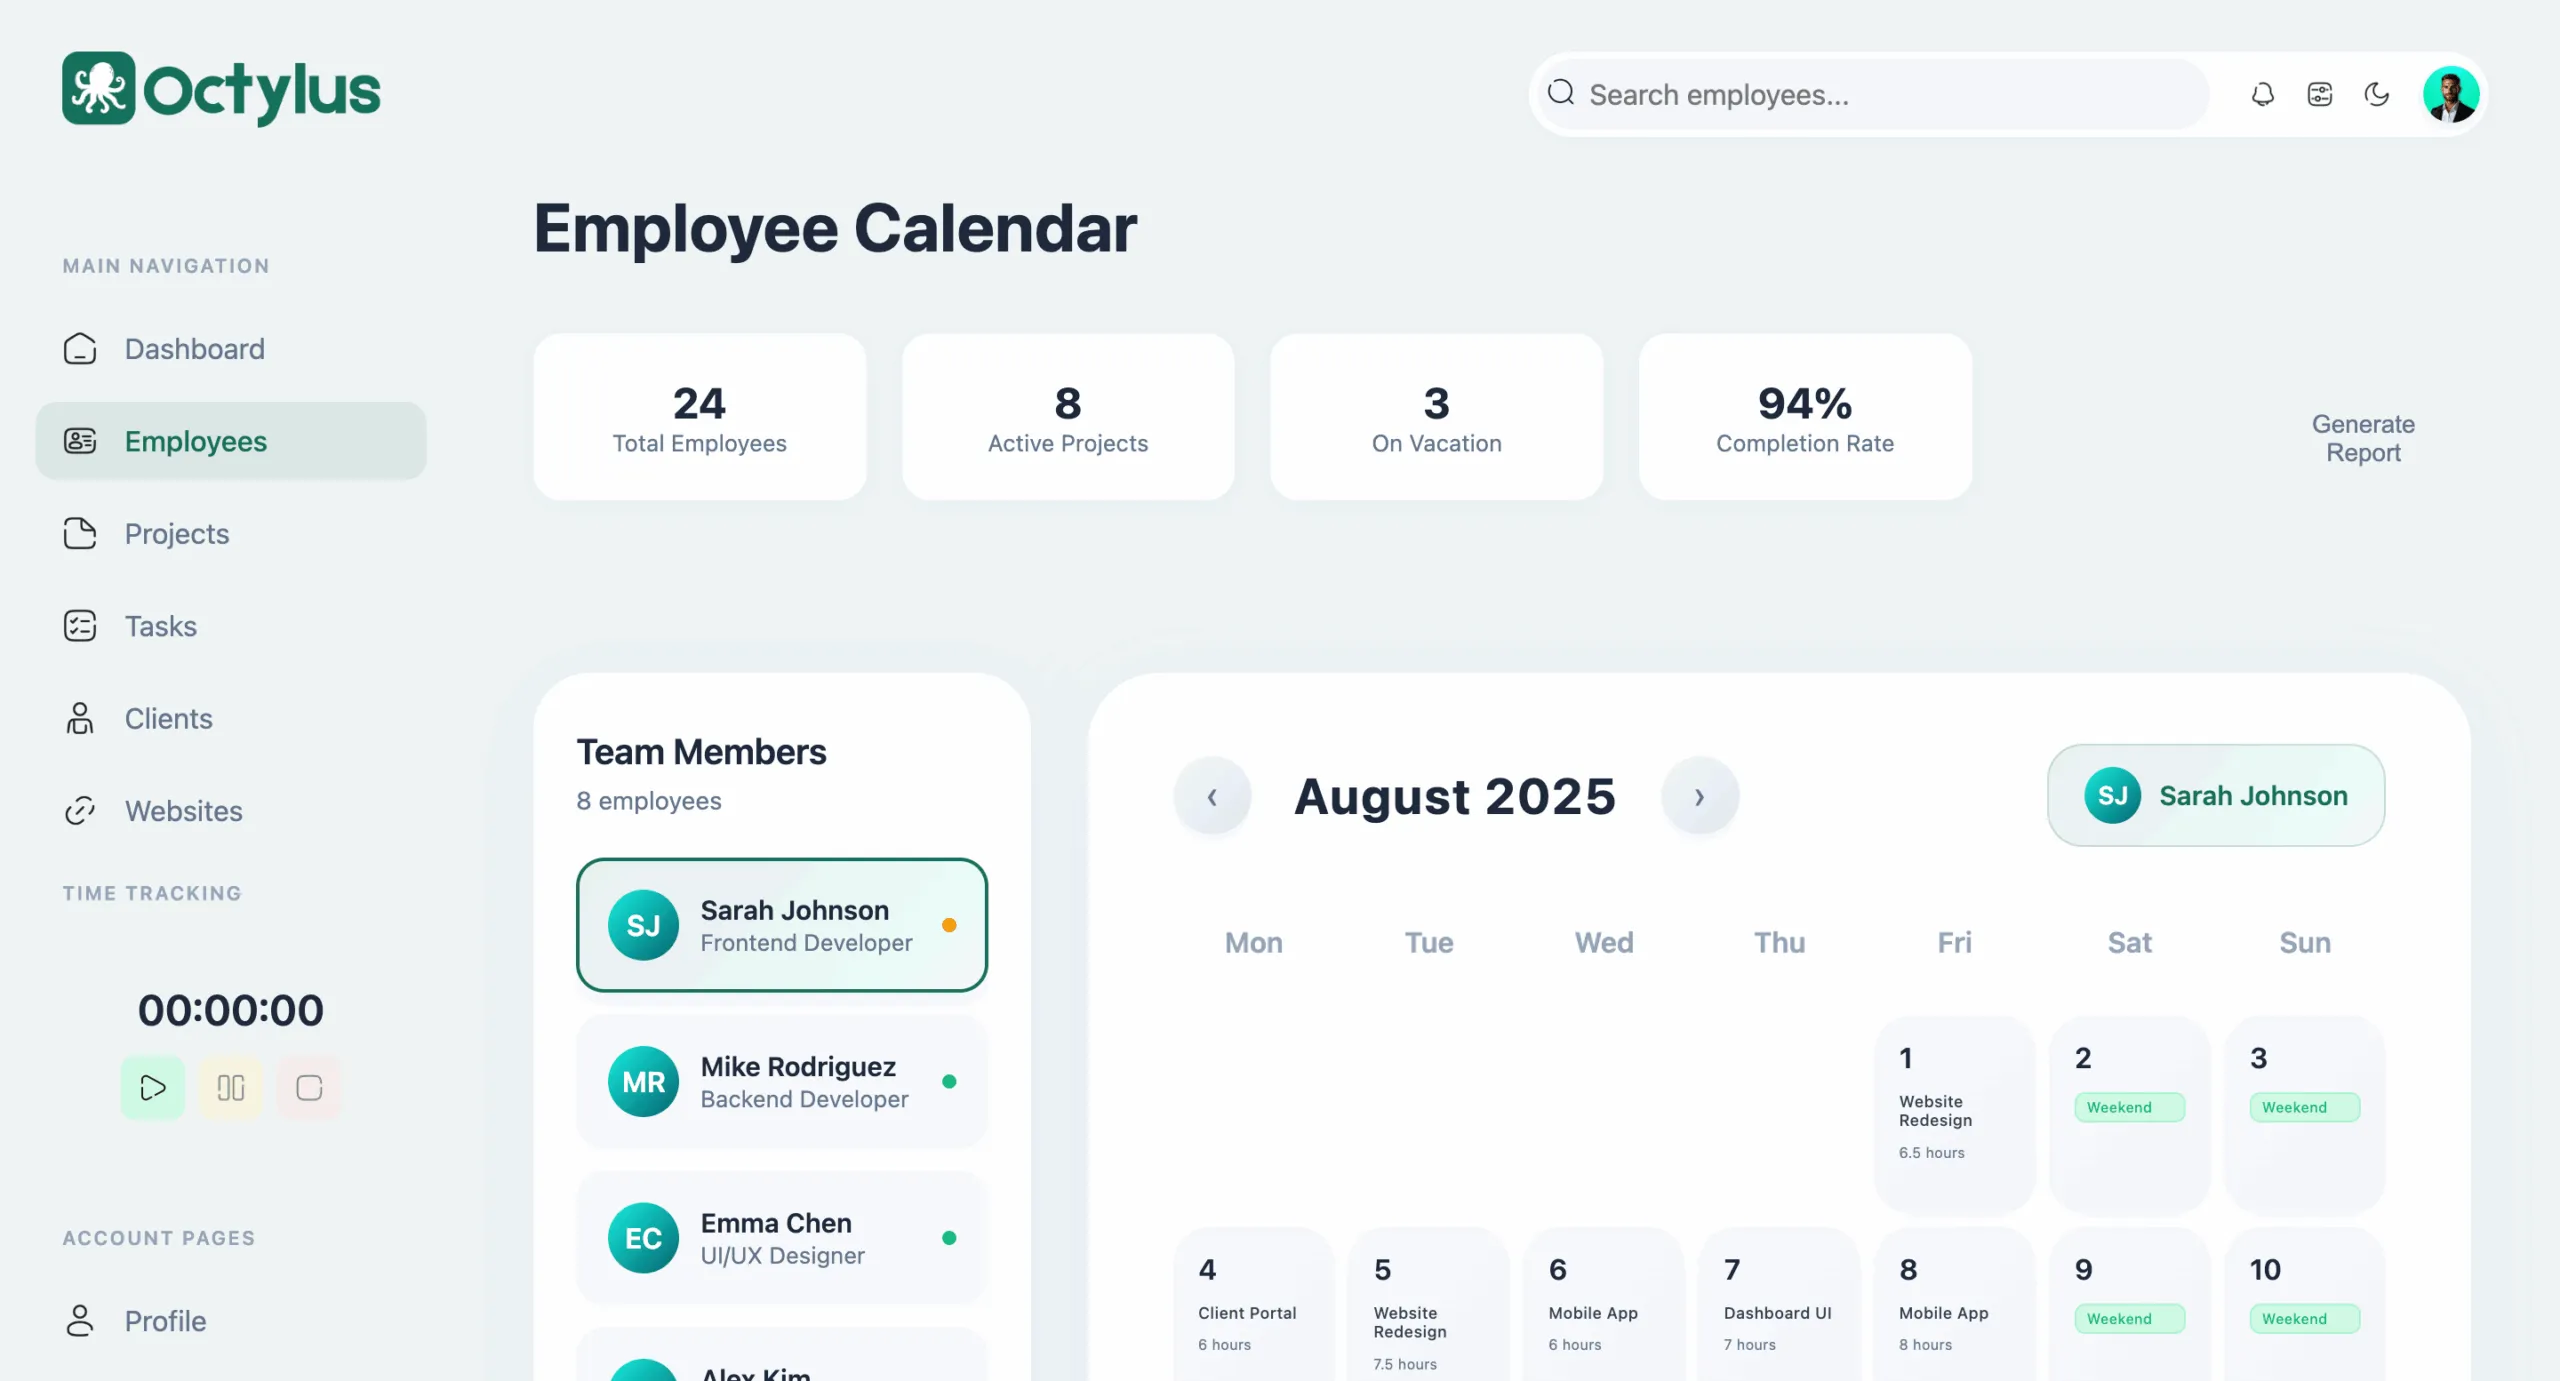This screenshot has width=2560, height=1381.
Task: Click the Generate Report button
Action: [x=2362, y=438]
